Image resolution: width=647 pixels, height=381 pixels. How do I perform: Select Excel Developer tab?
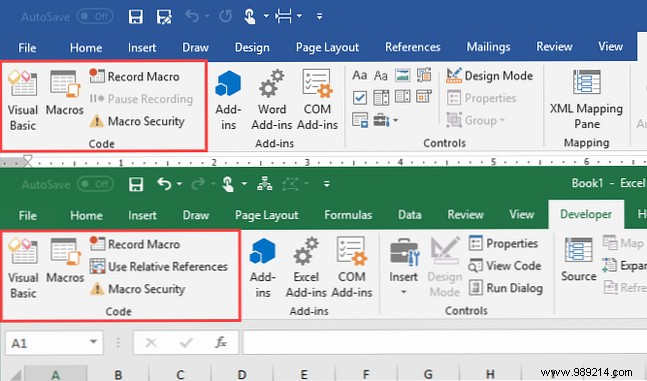pyautogui.click(x=586, y=214)
